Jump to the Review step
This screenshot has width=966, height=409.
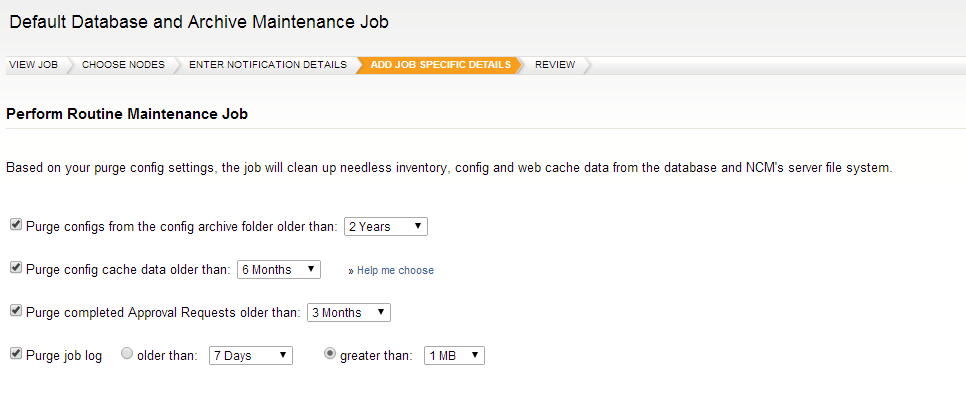pos(555,65)
